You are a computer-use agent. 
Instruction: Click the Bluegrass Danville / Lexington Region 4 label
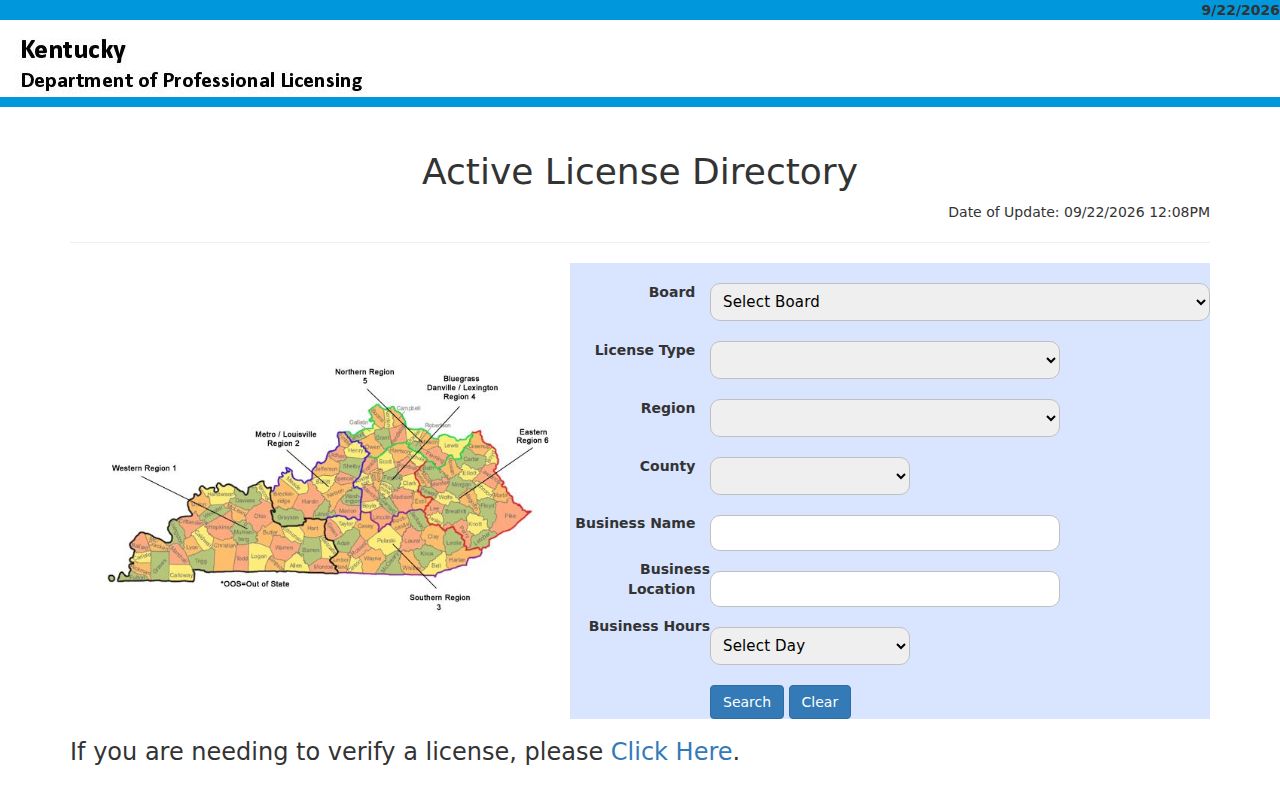[461, 388]
